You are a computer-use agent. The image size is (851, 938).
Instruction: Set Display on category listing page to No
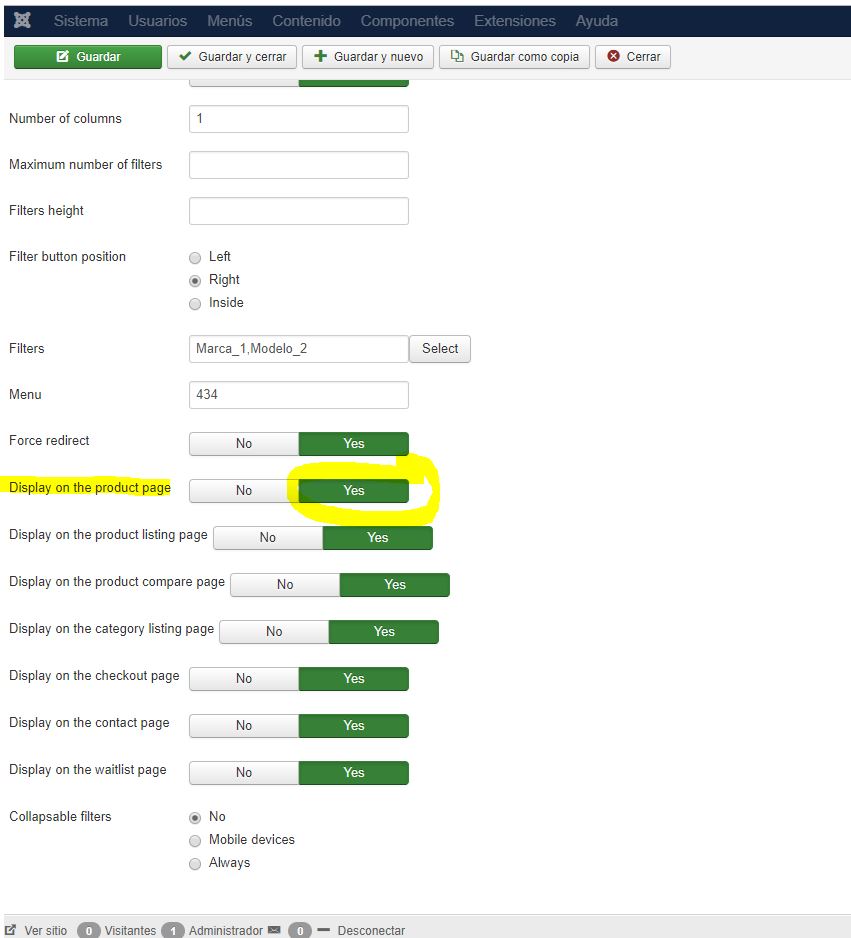tap(274, 632)
